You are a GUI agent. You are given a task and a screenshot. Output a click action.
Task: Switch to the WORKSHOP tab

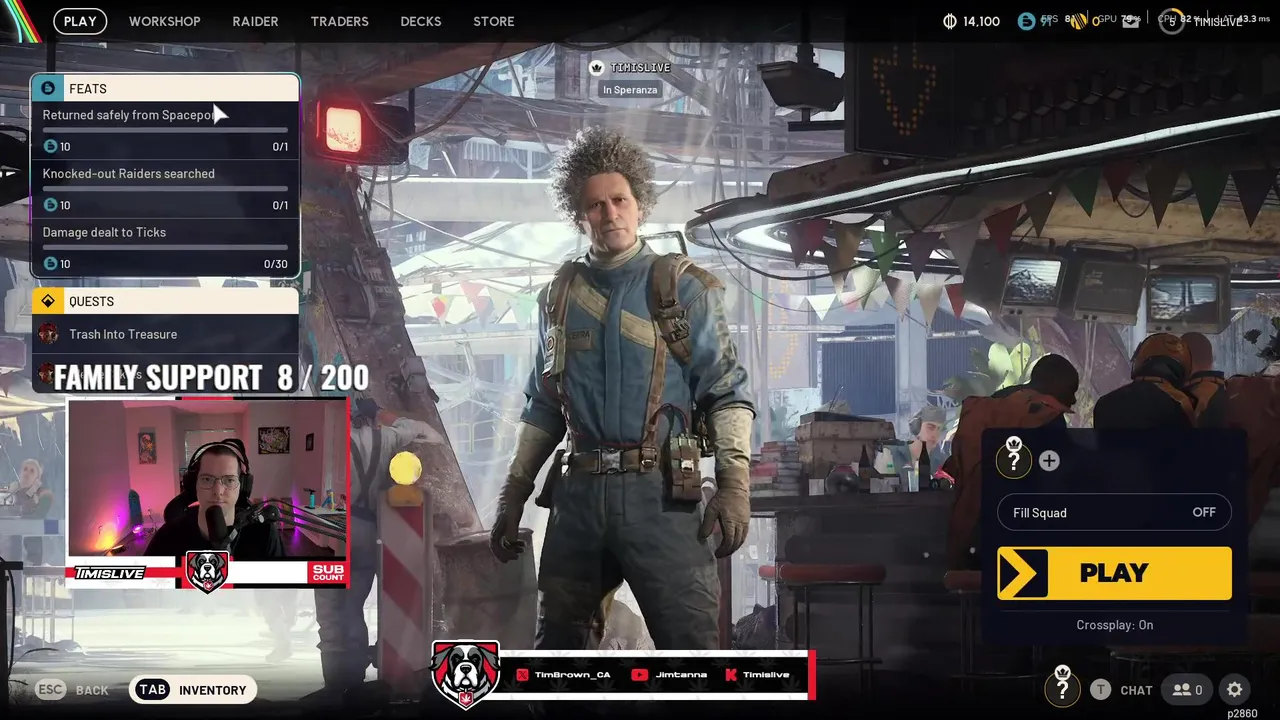point(164,21)
